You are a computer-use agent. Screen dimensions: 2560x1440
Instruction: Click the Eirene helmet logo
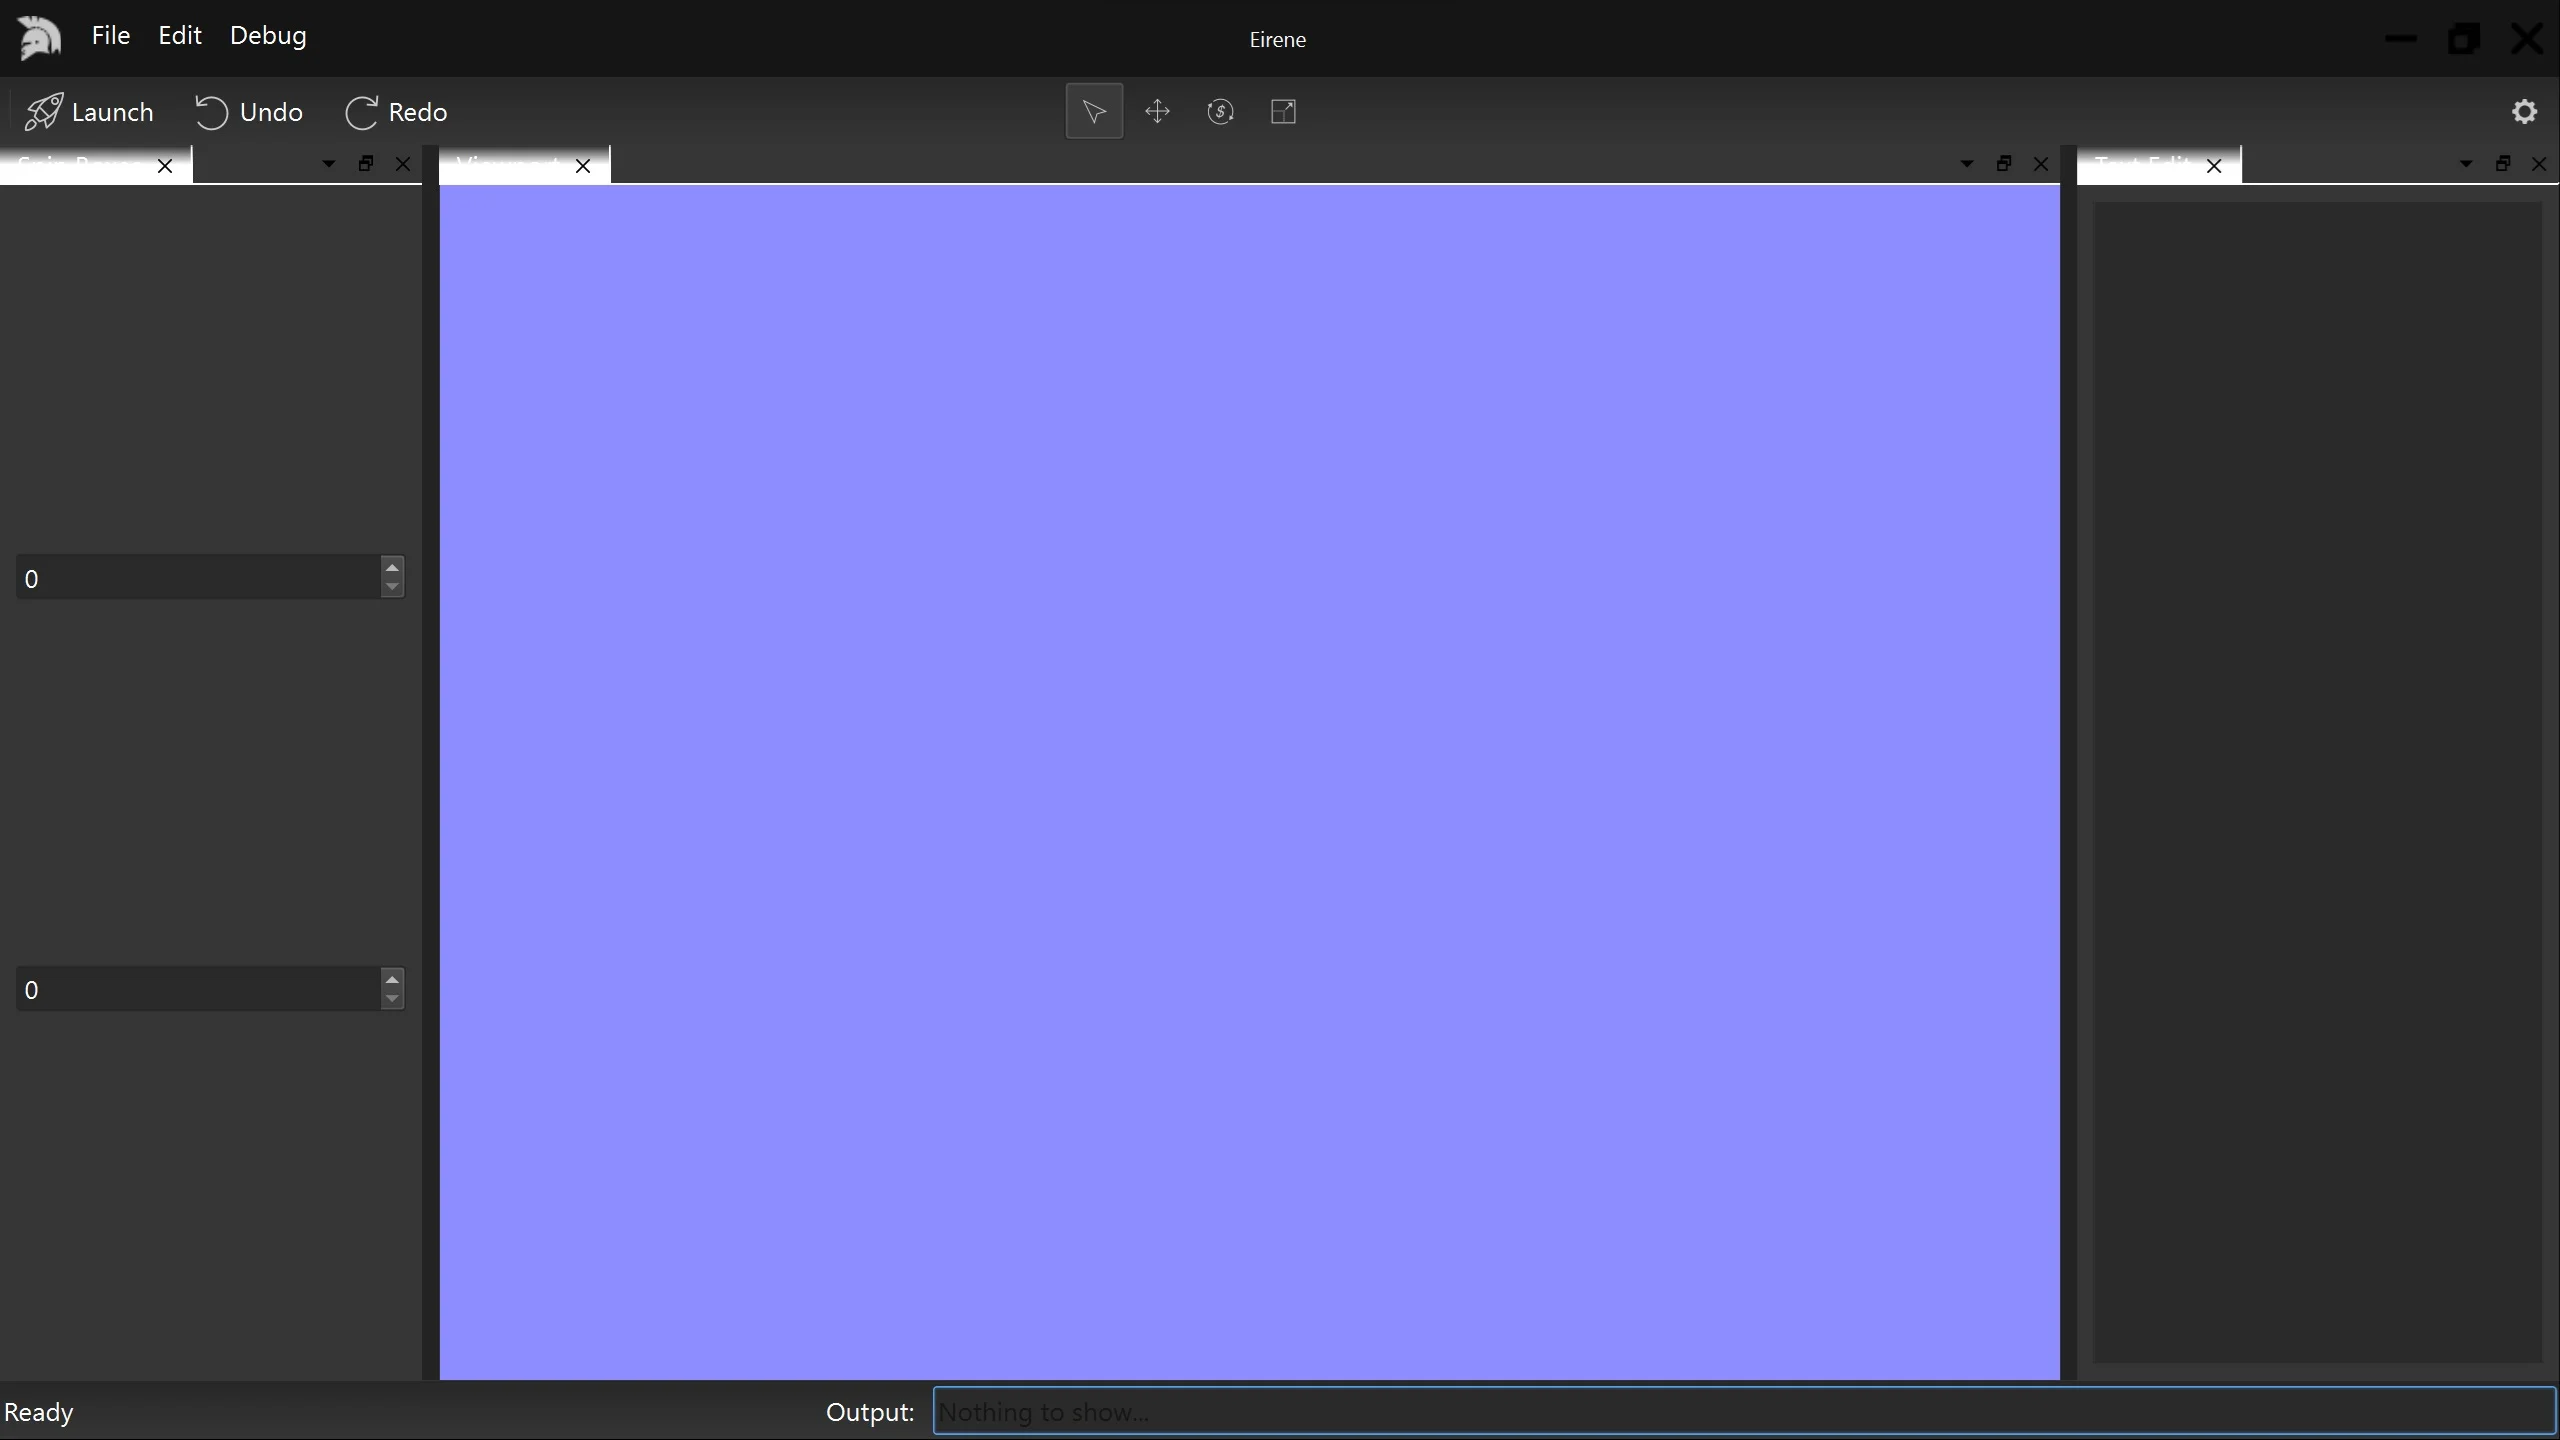click(x=40, y=38)
